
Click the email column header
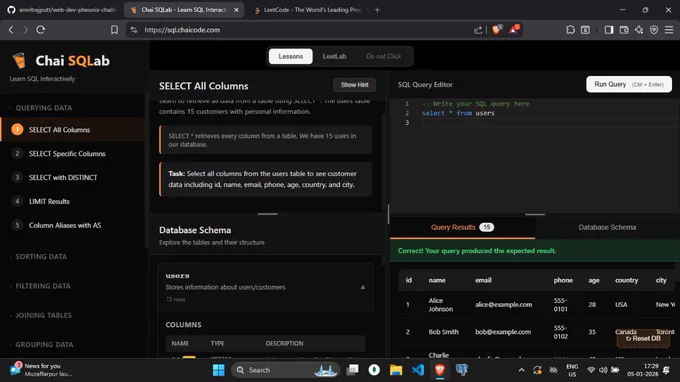(x=483, y=280)
